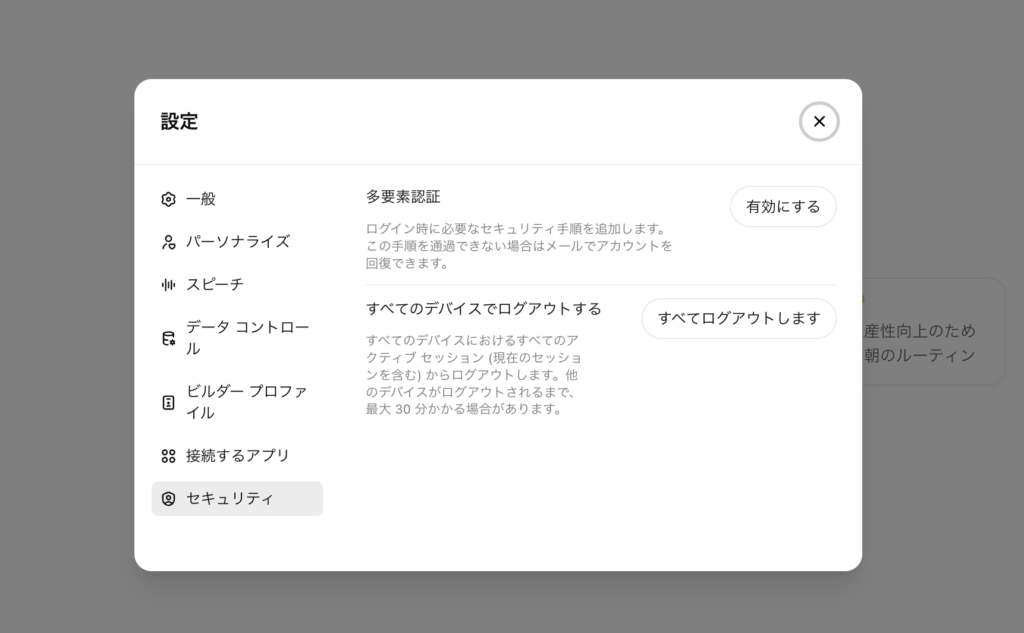Click the person icon beside パーソナライズ
Screen dimensions: 1024x633
pos(168,242)
